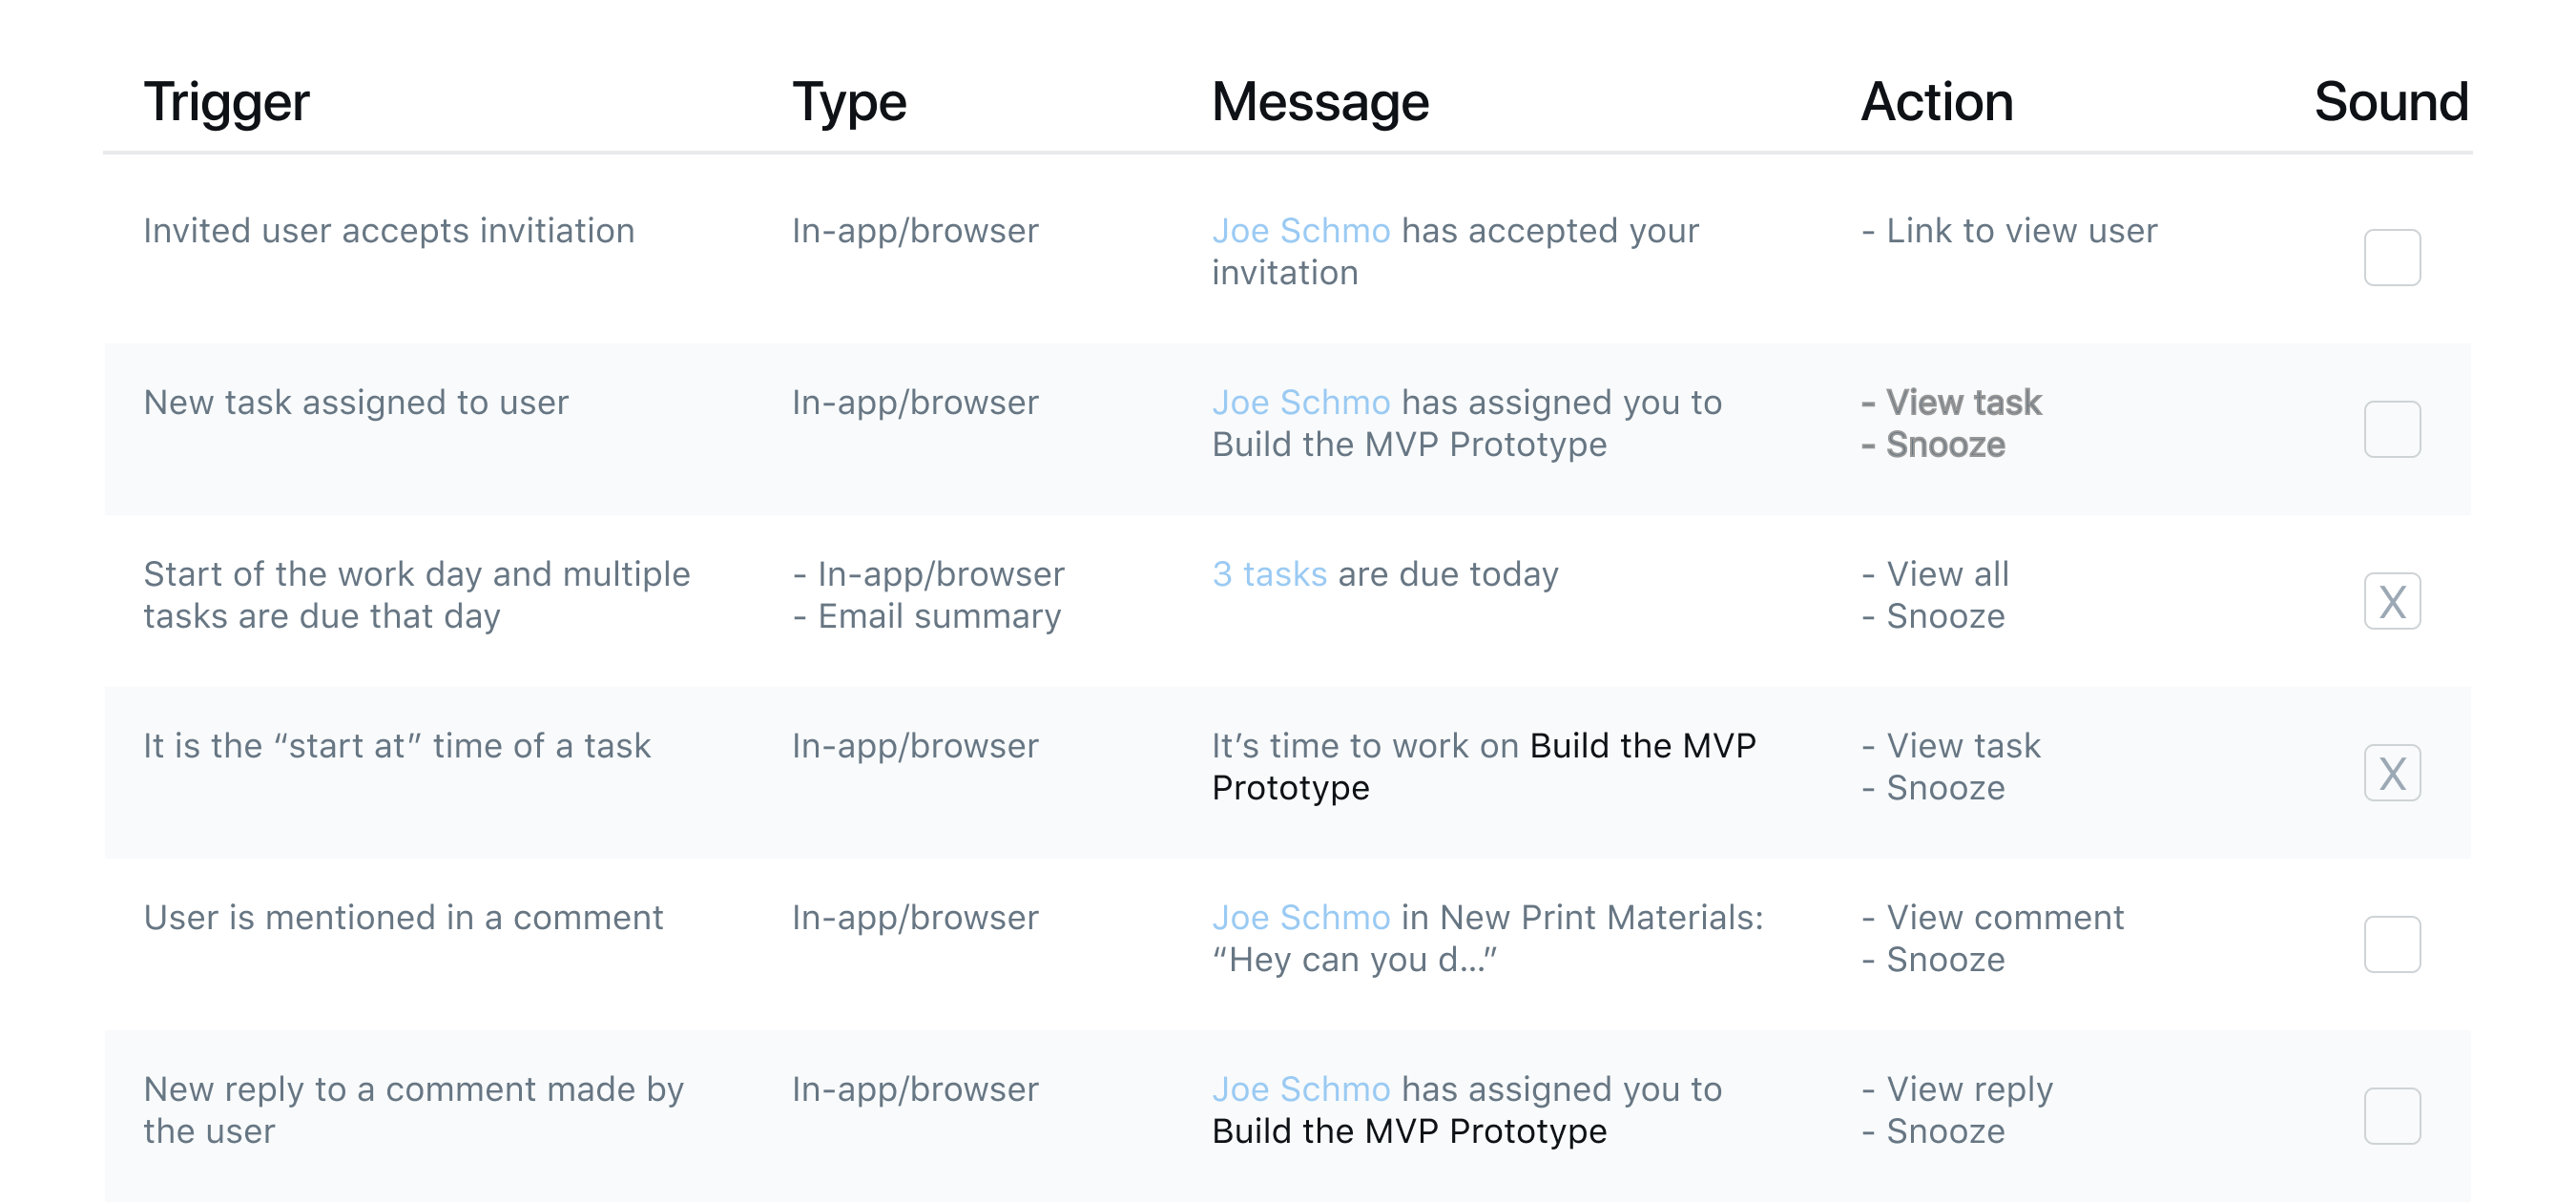Select the "View comment" action
This screenshot has height=1202, width=2576.
pos(2004,918)
